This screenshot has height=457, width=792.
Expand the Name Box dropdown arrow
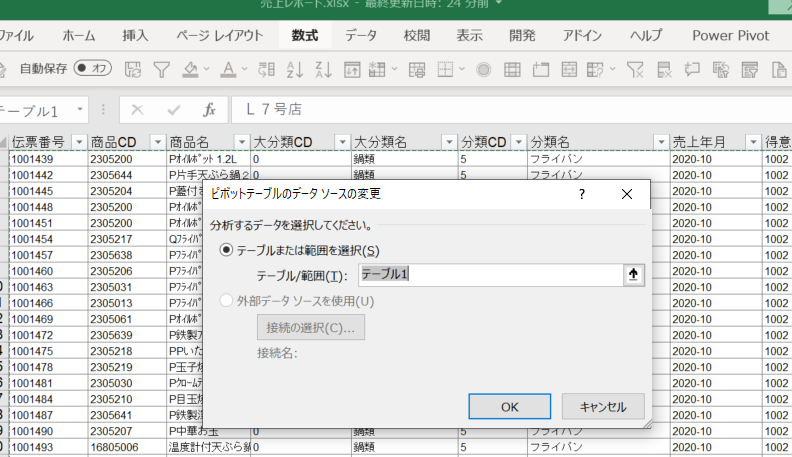click(80, 109)
